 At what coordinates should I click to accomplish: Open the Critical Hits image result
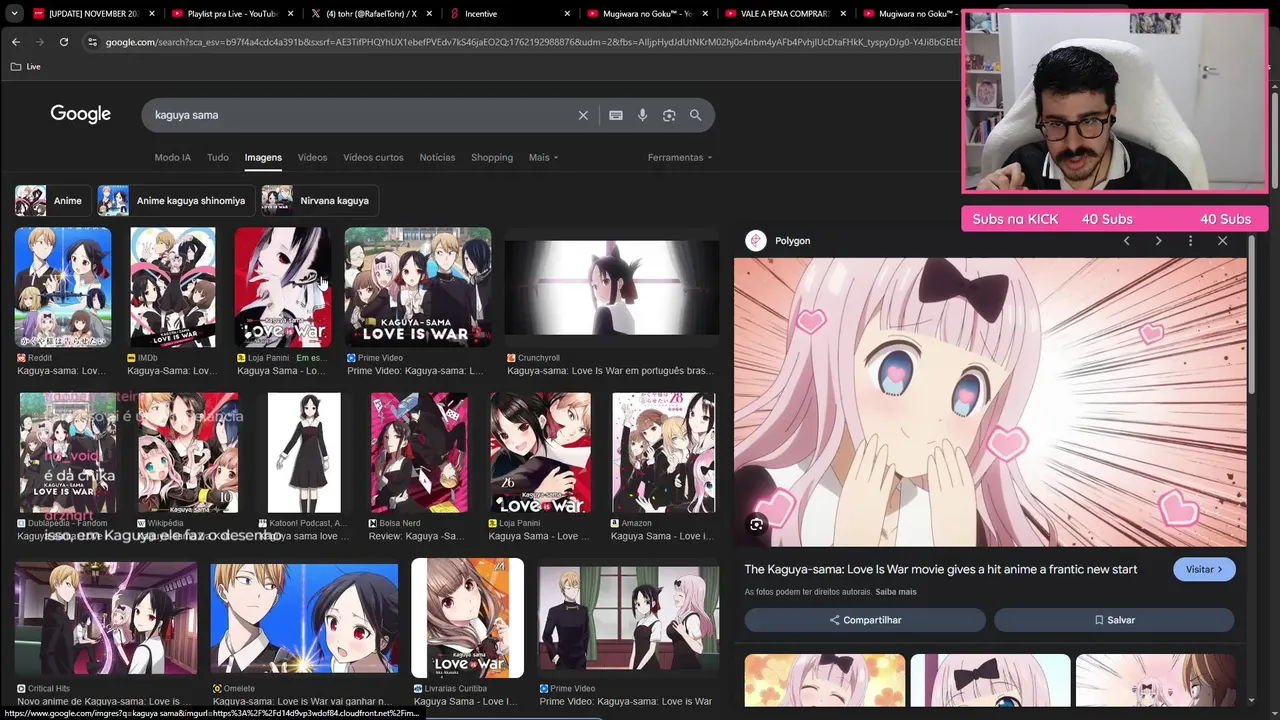tap(106, 618)
